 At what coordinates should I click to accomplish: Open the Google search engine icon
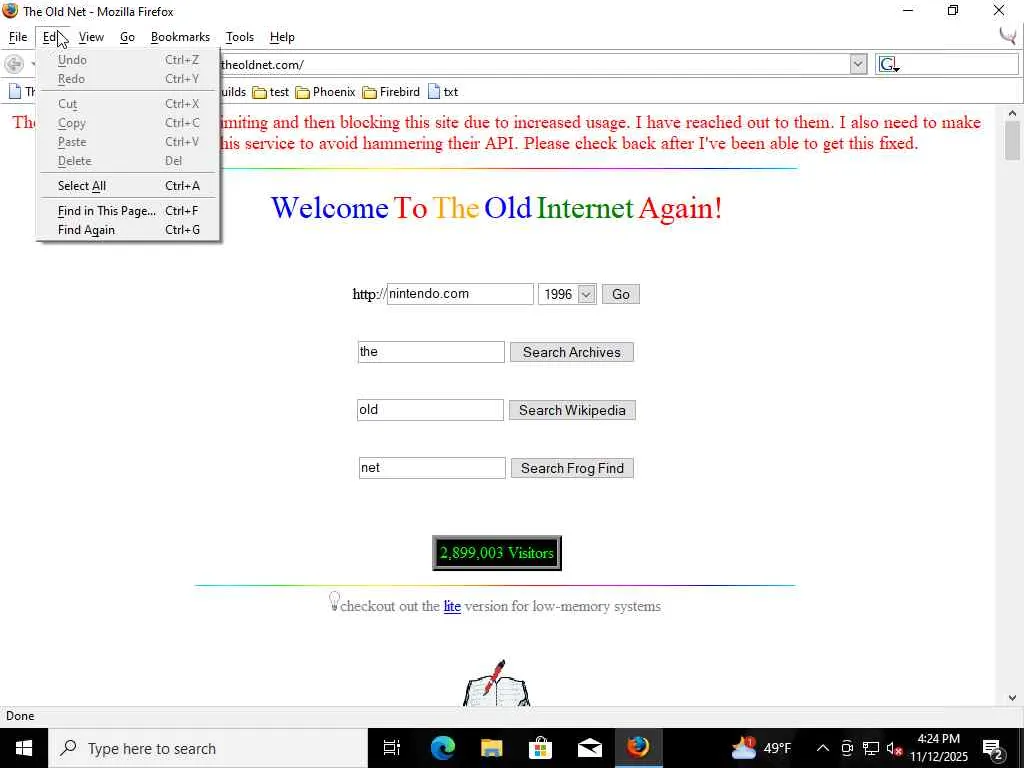point(888,64)
